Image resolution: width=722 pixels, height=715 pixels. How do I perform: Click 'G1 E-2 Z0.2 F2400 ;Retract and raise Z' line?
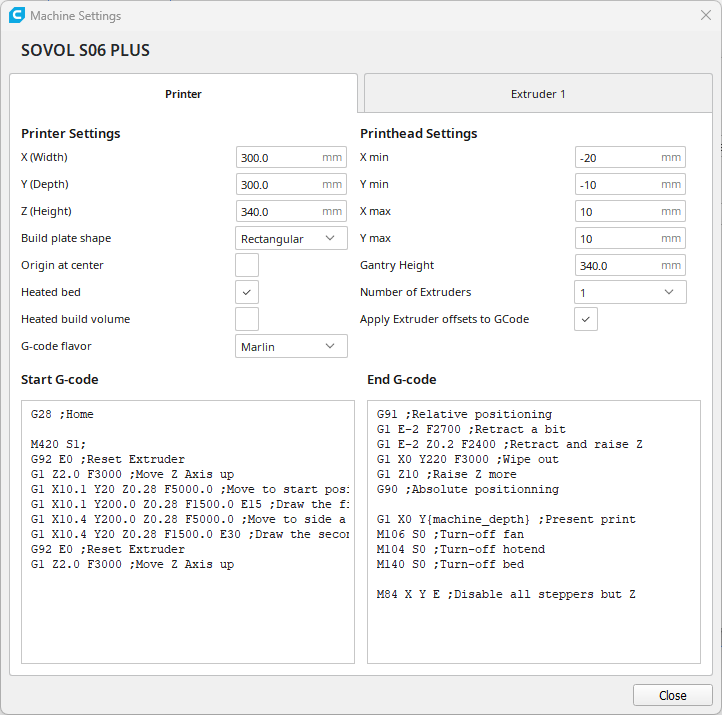coord(509,444)
